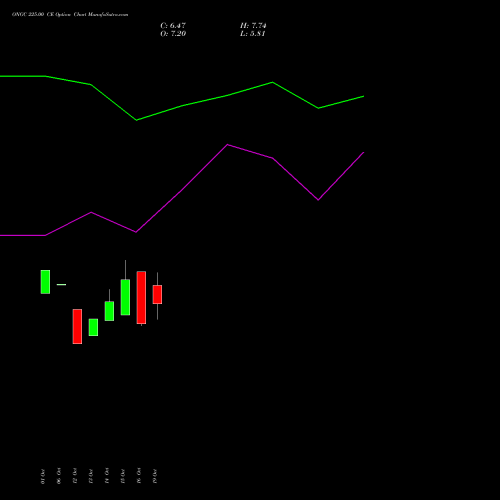
Task: Click the last red candlestick above 19 Oct
Action: pos(157,294)
